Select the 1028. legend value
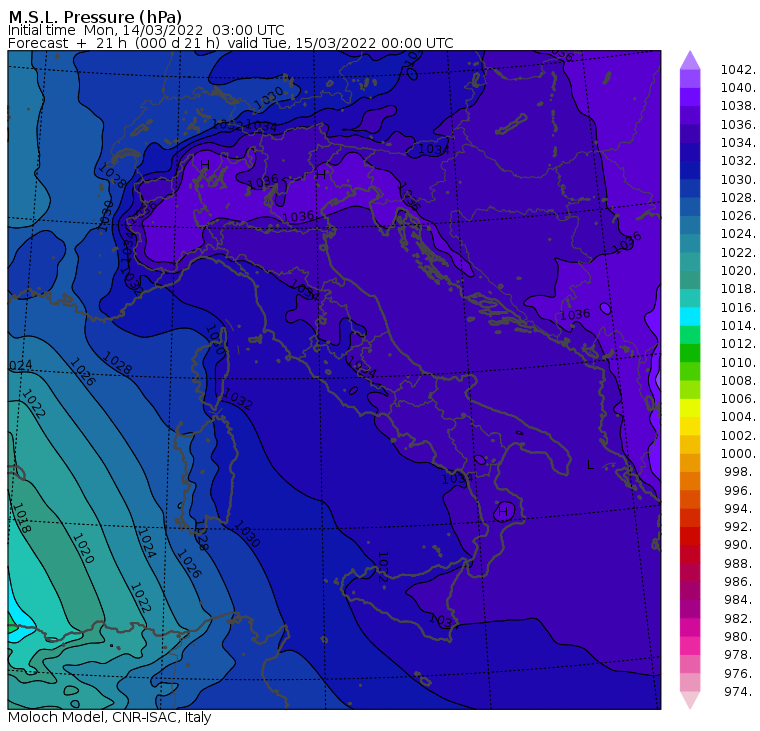Viewport: 760px width, 731px height. (738, 198)
